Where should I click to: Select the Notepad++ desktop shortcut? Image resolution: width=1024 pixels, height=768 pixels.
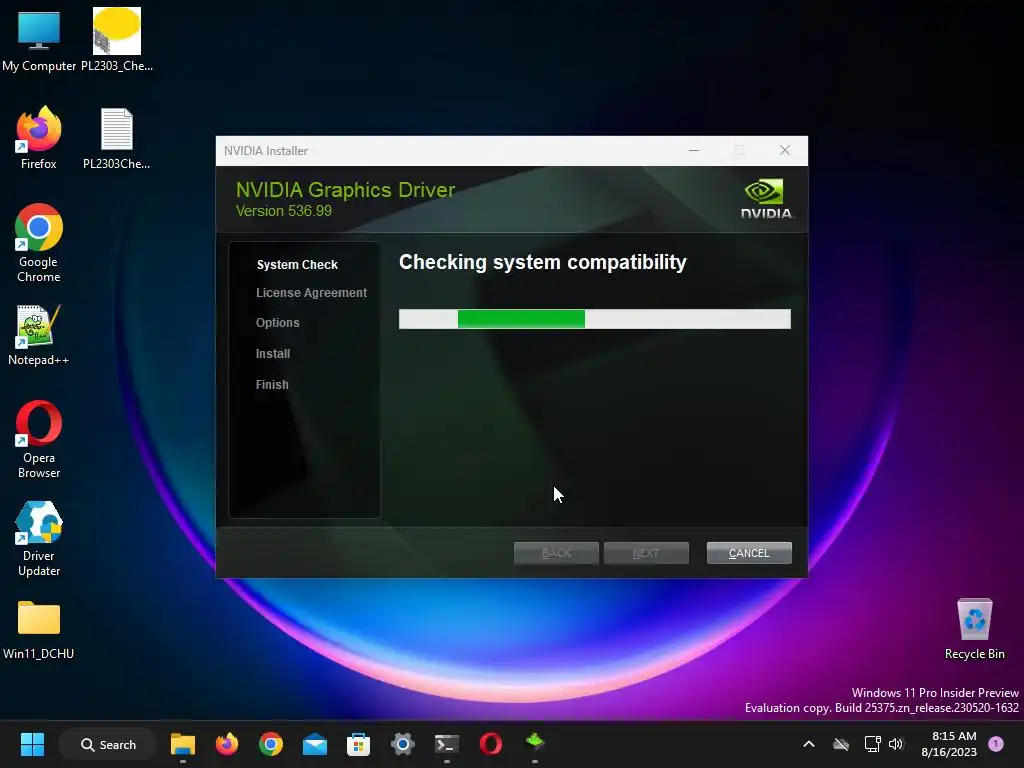coord(39,334)
